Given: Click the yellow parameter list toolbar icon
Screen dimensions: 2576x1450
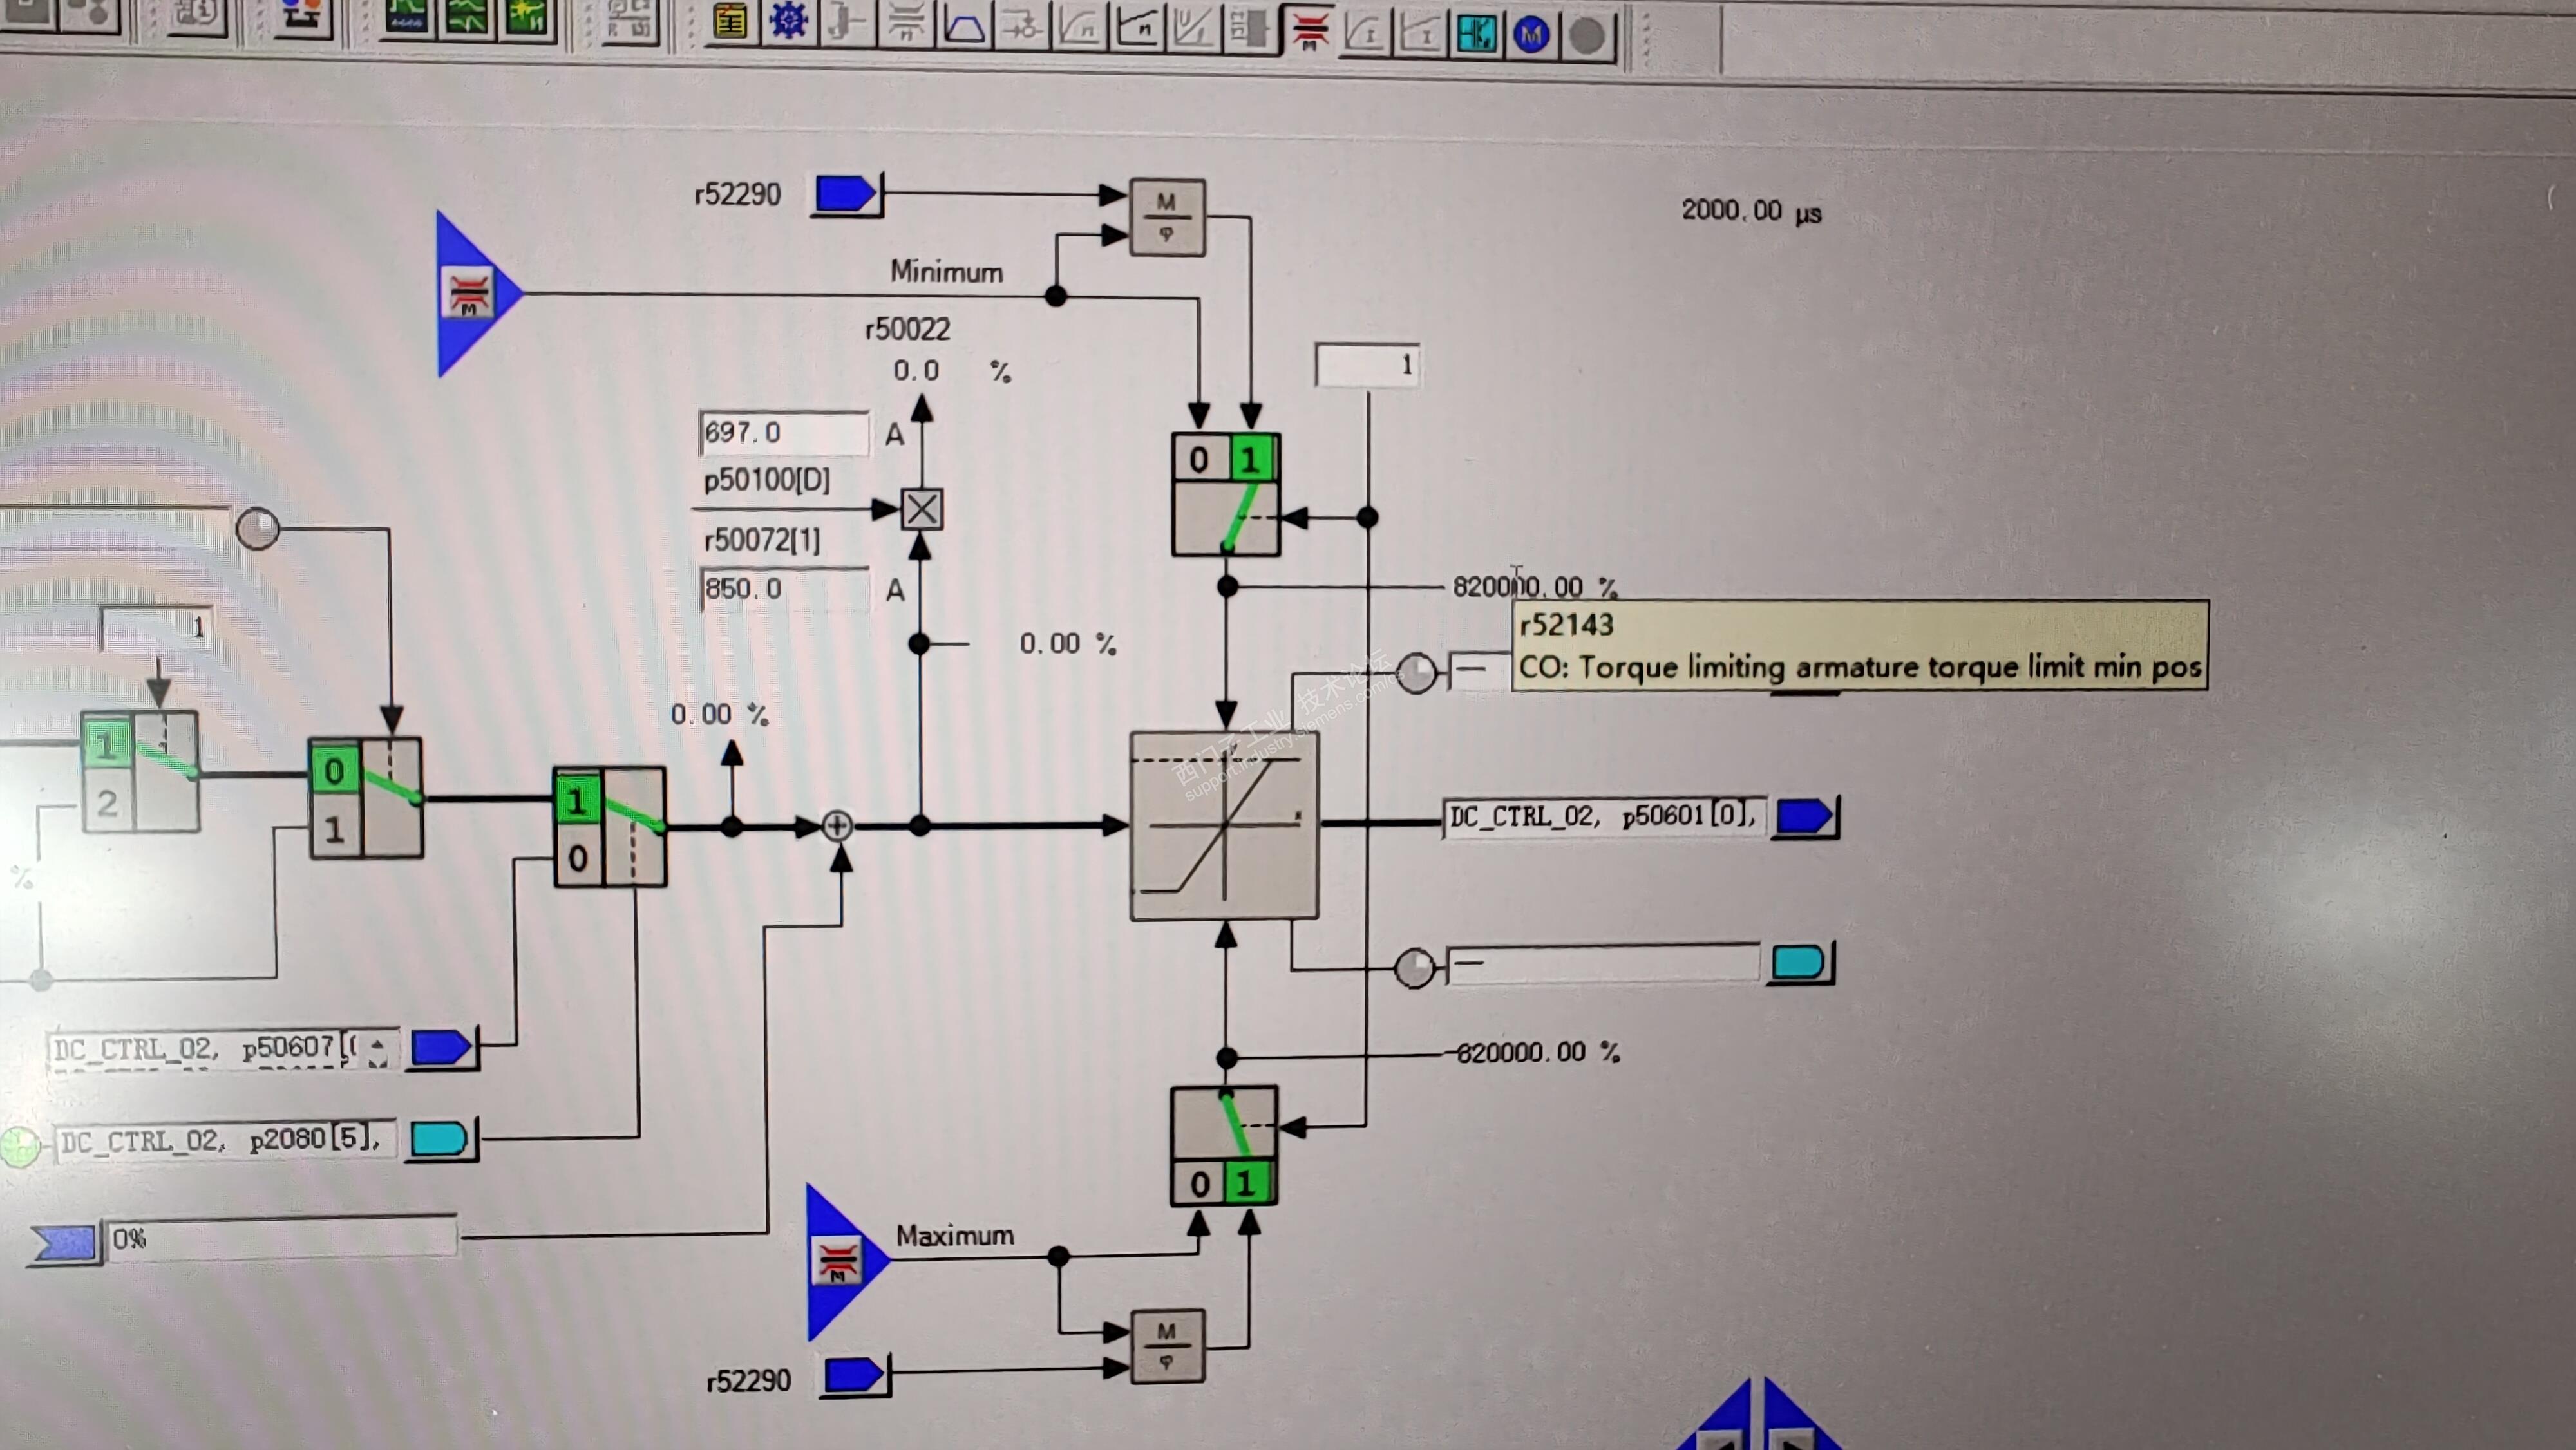Looking at the screenshot, I should tap(730, 20).
